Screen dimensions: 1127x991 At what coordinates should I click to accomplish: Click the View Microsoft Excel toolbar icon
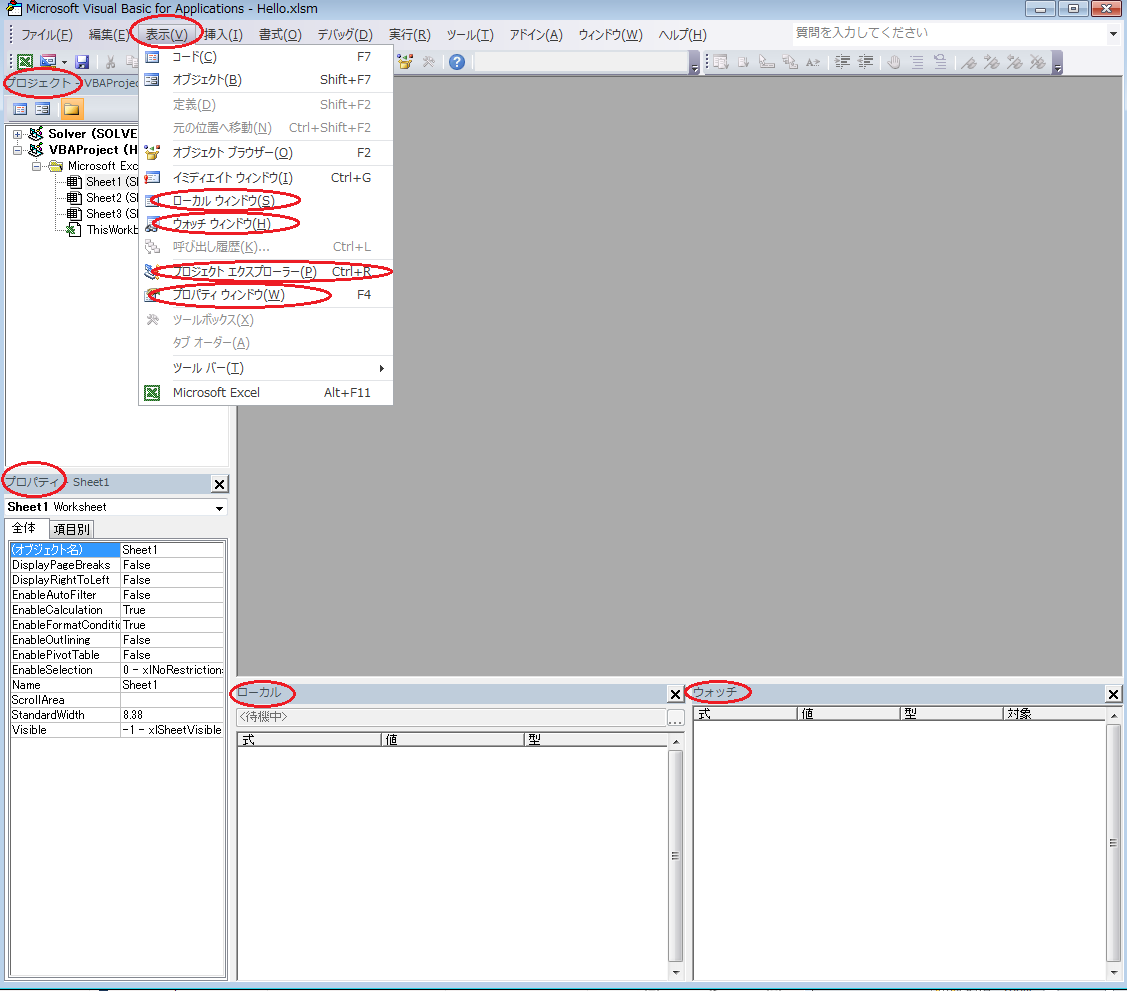pos(25,62)
